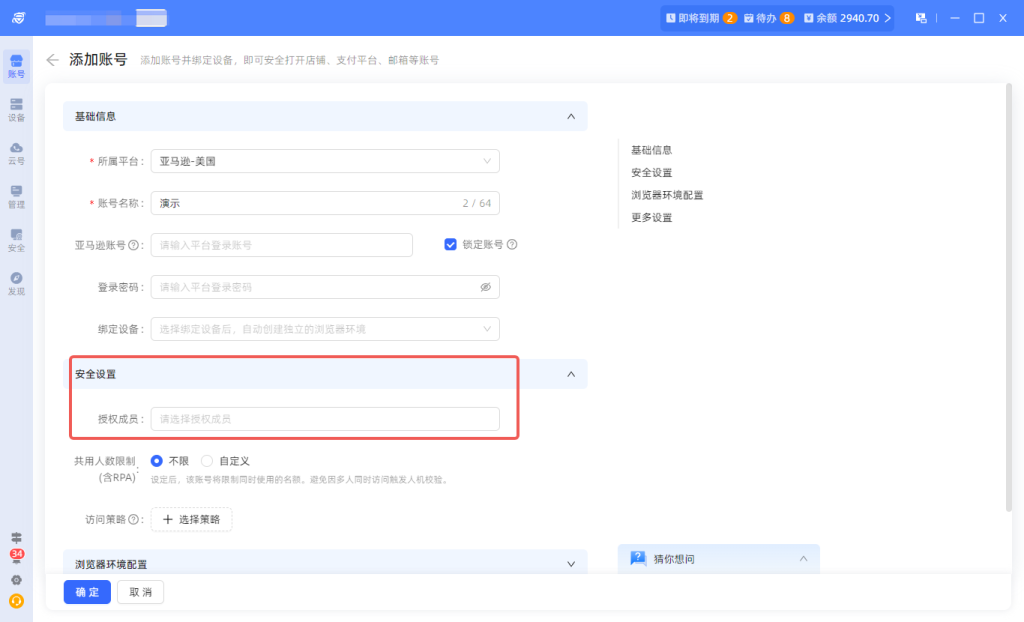The image size is (1024, 622).
Task: Jump to 更多设置 in the anchor navigation
Action: 651,218
